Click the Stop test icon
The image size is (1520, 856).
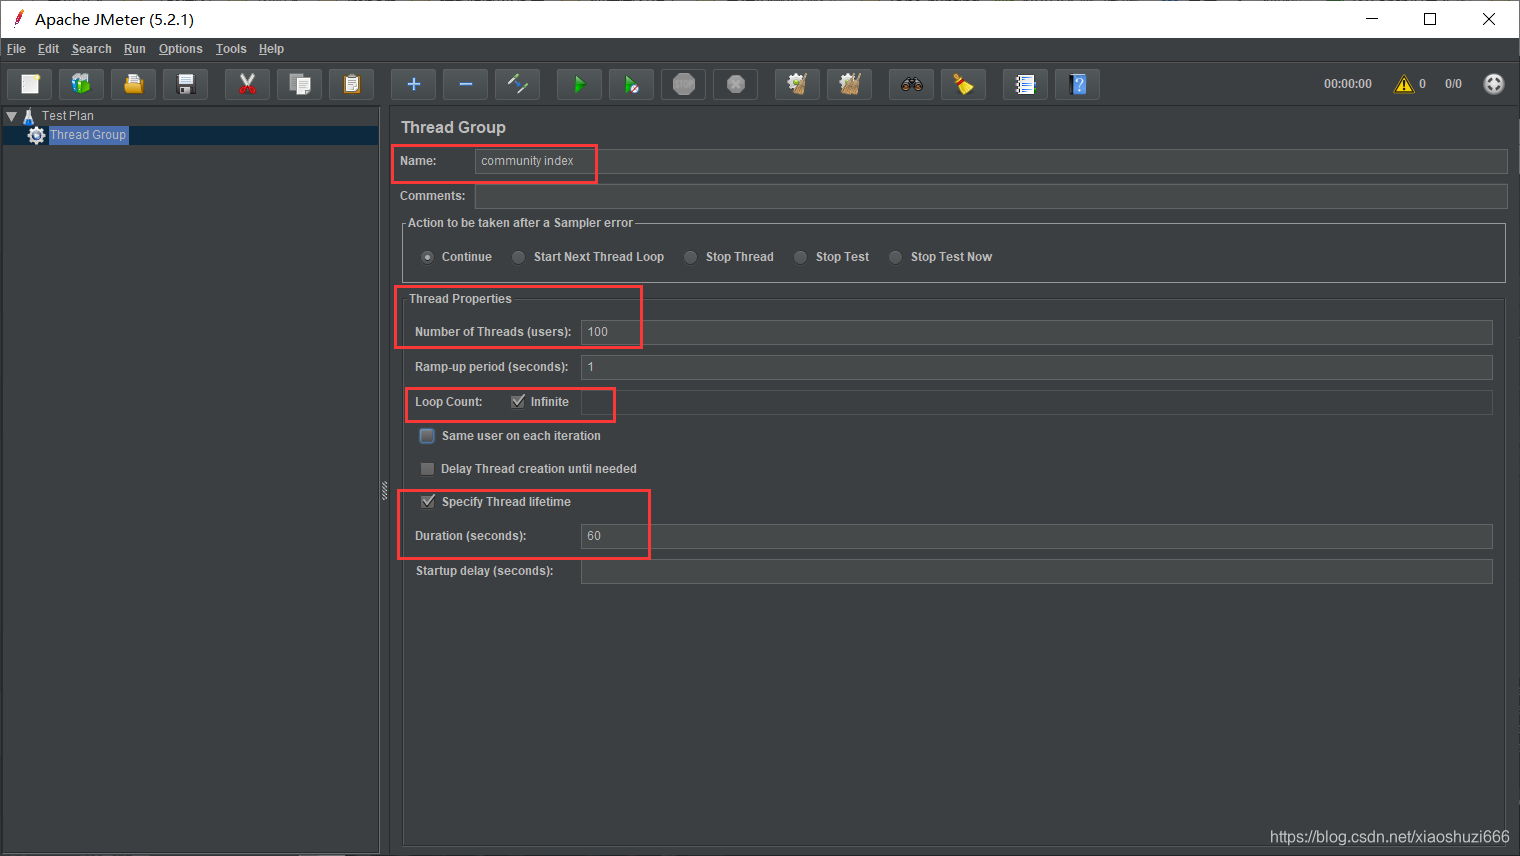click(684, 84)
